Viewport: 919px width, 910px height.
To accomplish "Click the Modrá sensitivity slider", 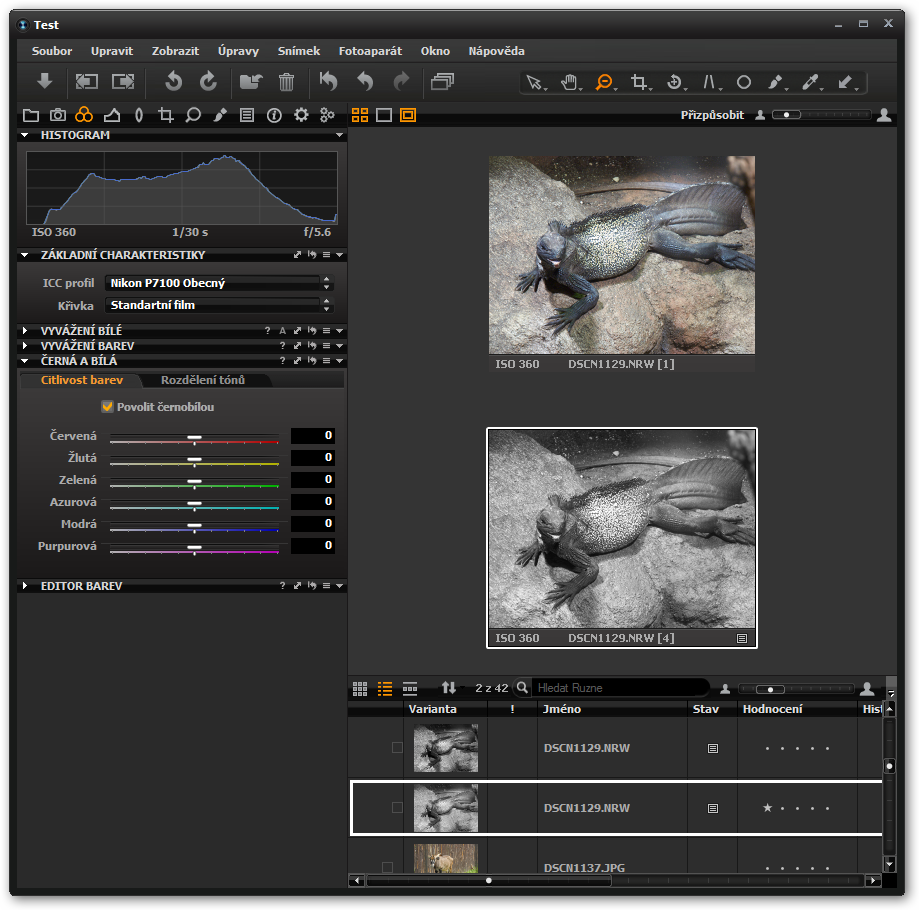I will click(x=194, y=526).
